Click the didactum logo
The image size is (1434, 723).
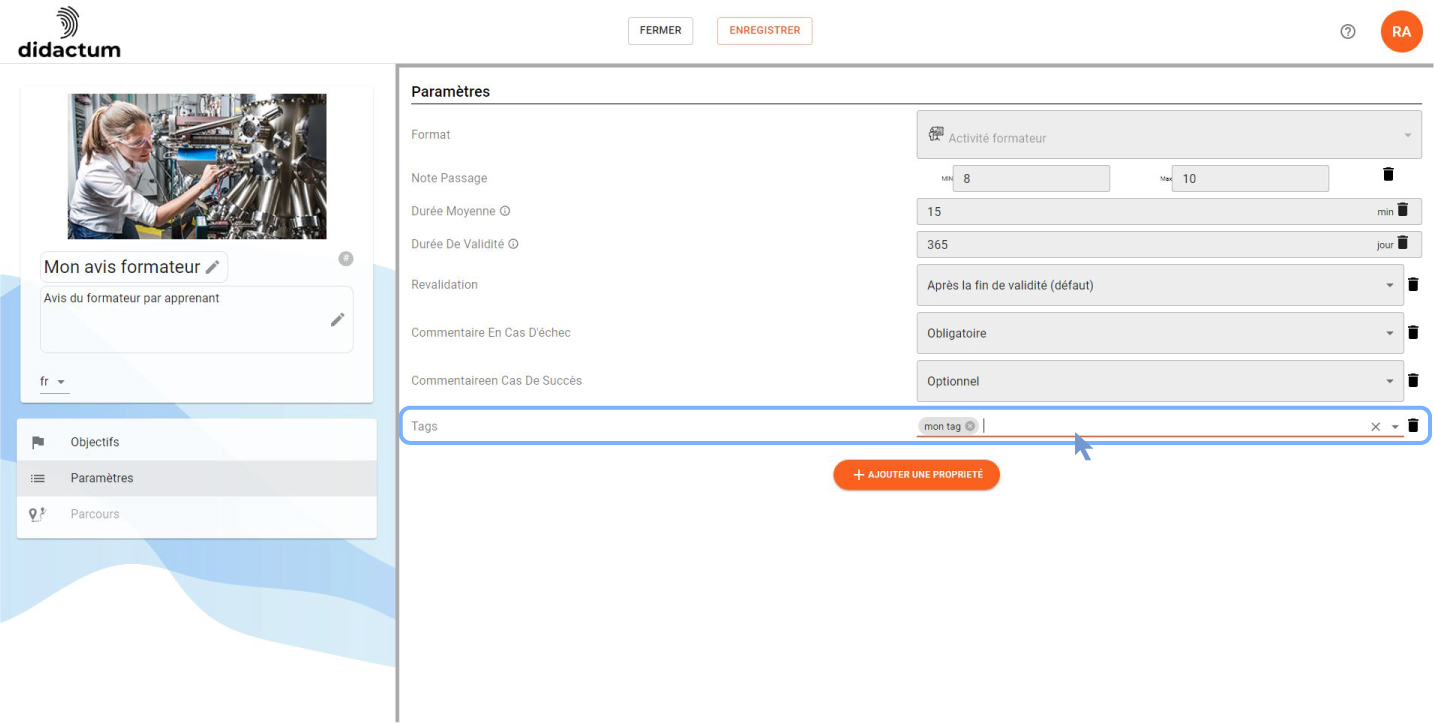pos(69,32)
